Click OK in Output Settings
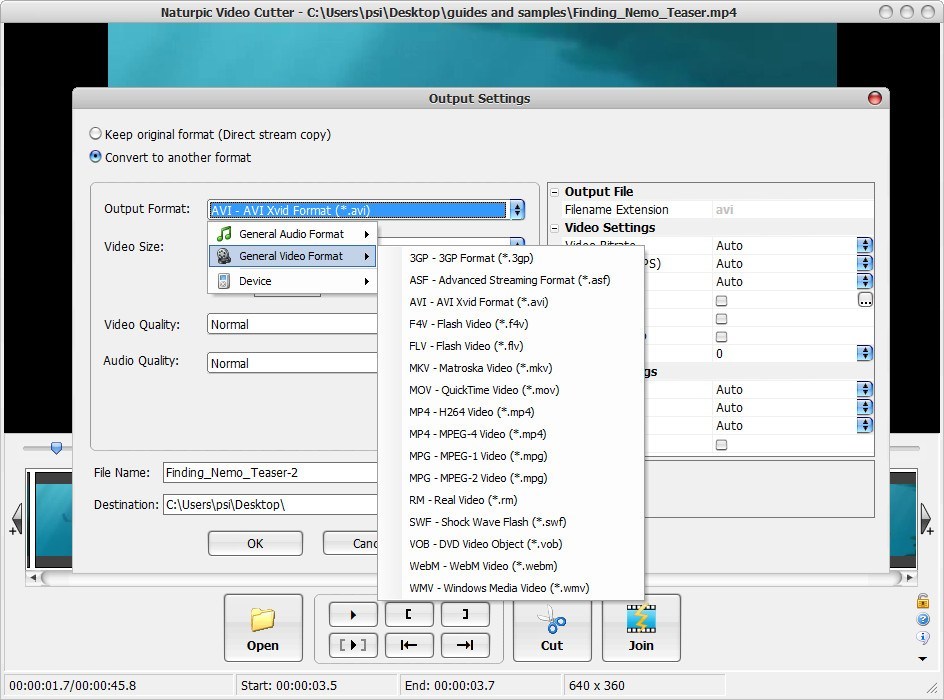944x700 pixels. pos(255,543)
